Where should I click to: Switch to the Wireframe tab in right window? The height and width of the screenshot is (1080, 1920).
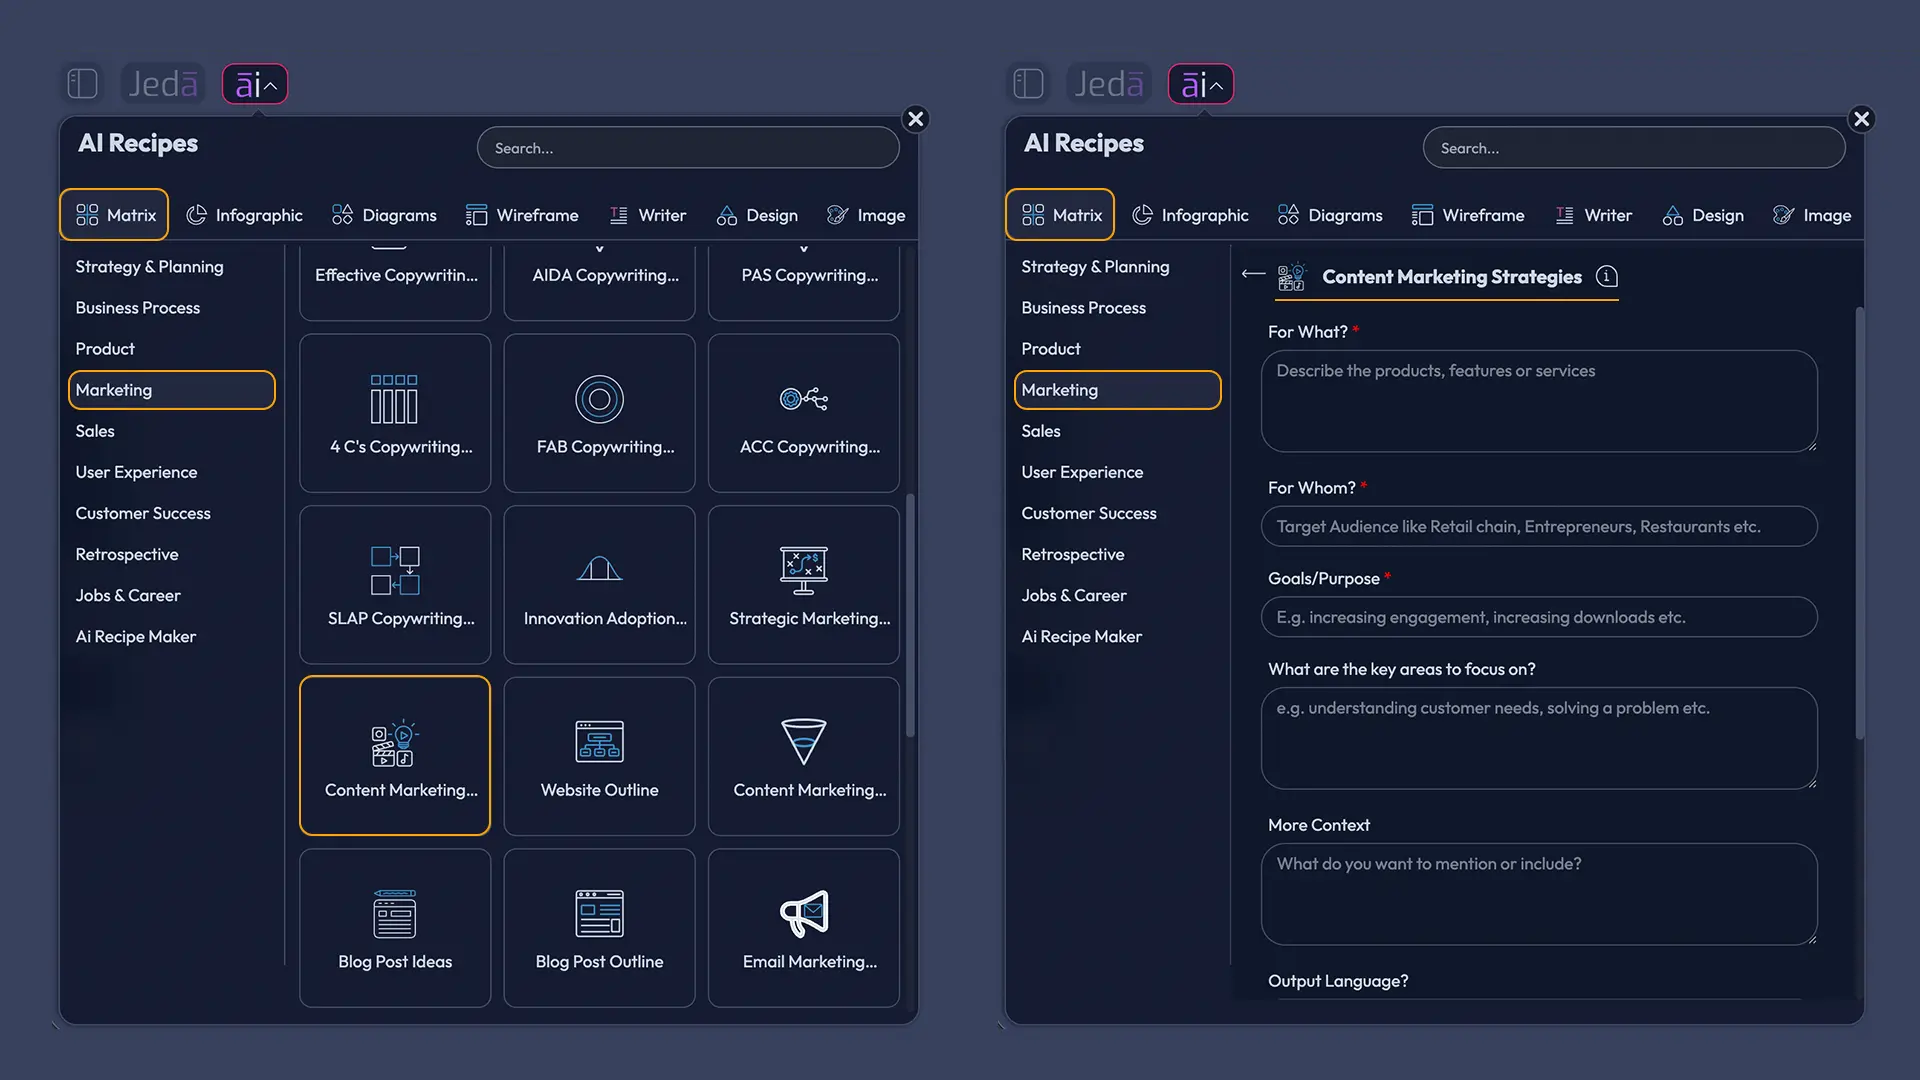1468,215
